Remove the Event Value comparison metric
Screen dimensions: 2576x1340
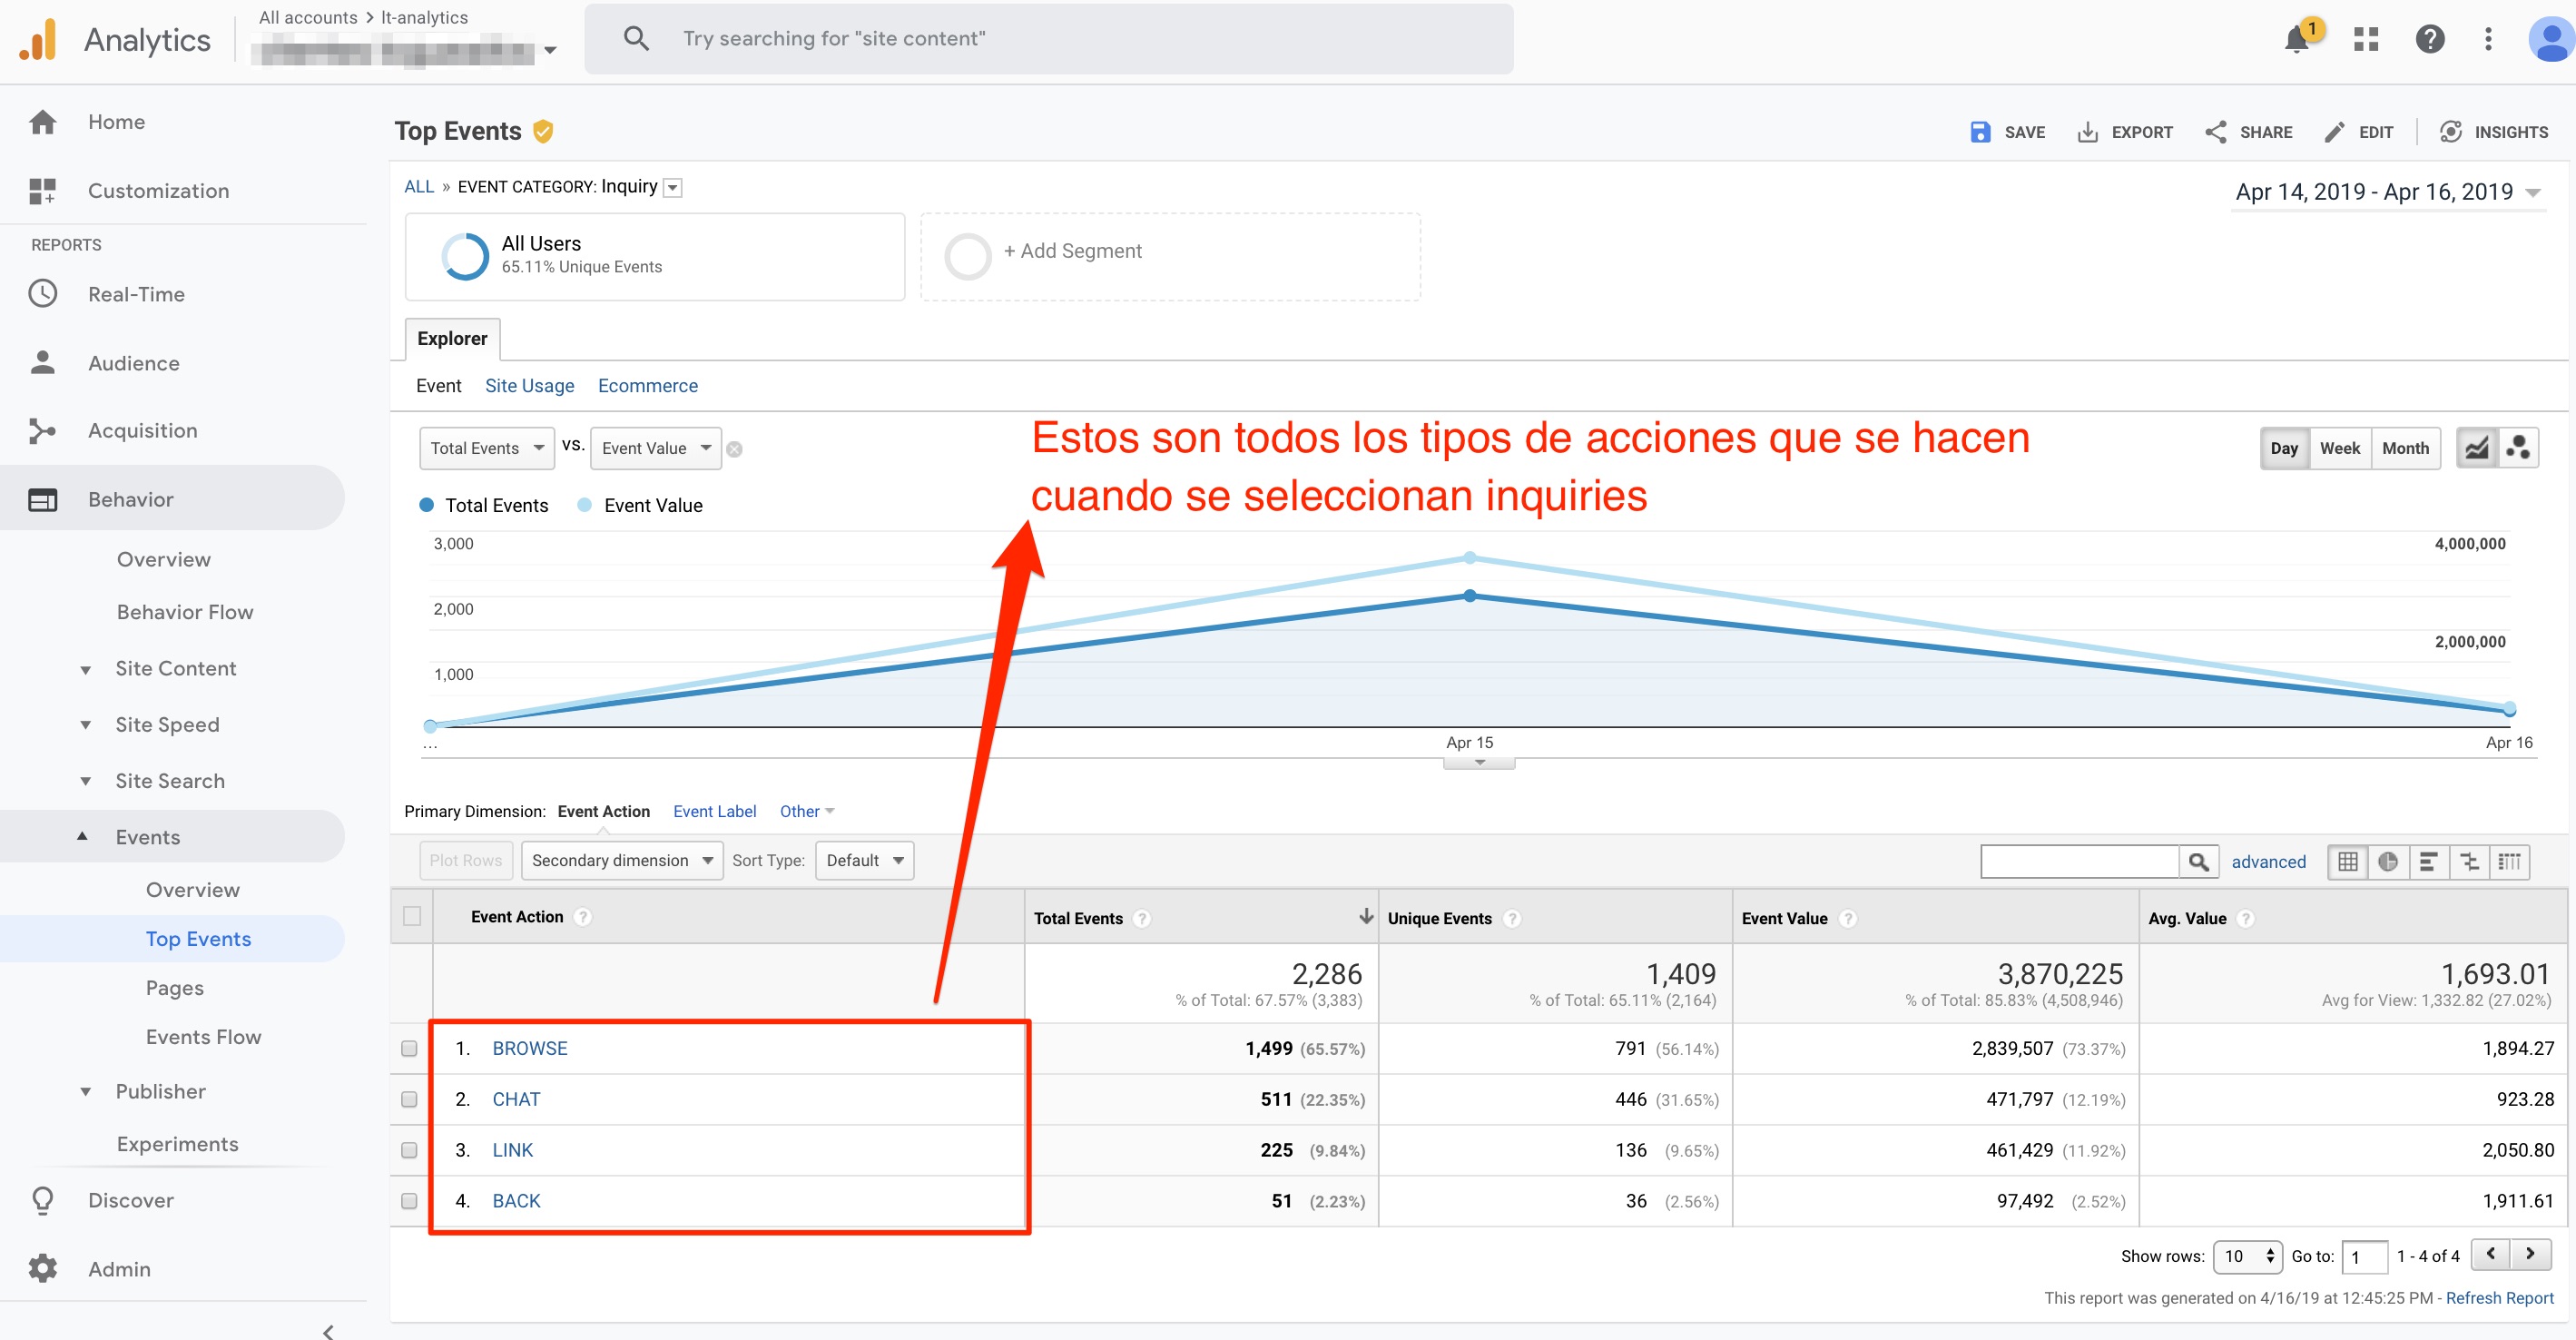coord(734,450)
